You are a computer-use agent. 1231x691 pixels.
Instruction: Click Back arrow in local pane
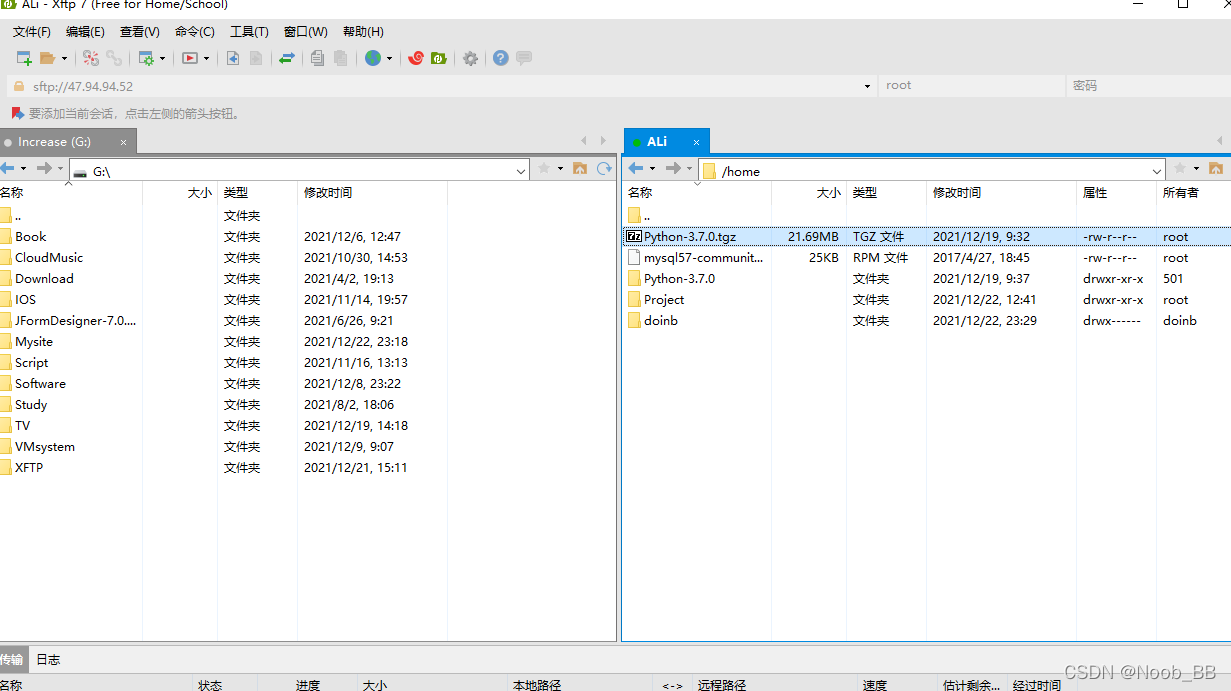point(9,169)
